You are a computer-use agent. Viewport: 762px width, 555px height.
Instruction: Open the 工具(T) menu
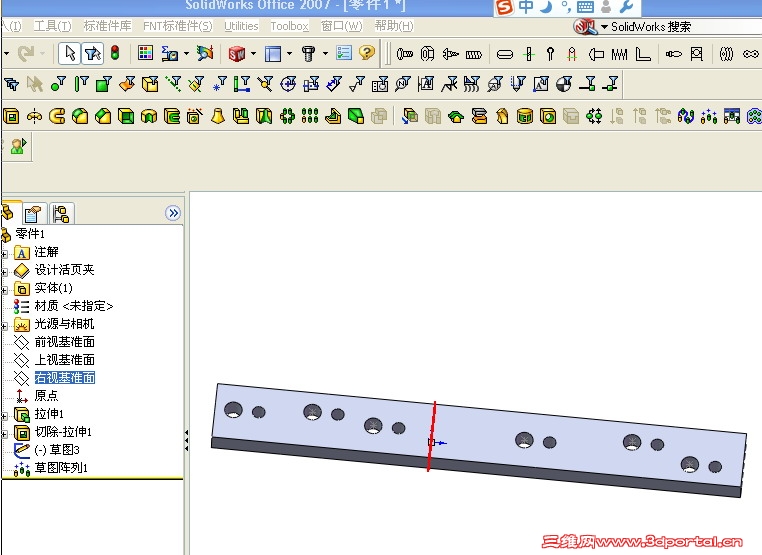[52, 26]
